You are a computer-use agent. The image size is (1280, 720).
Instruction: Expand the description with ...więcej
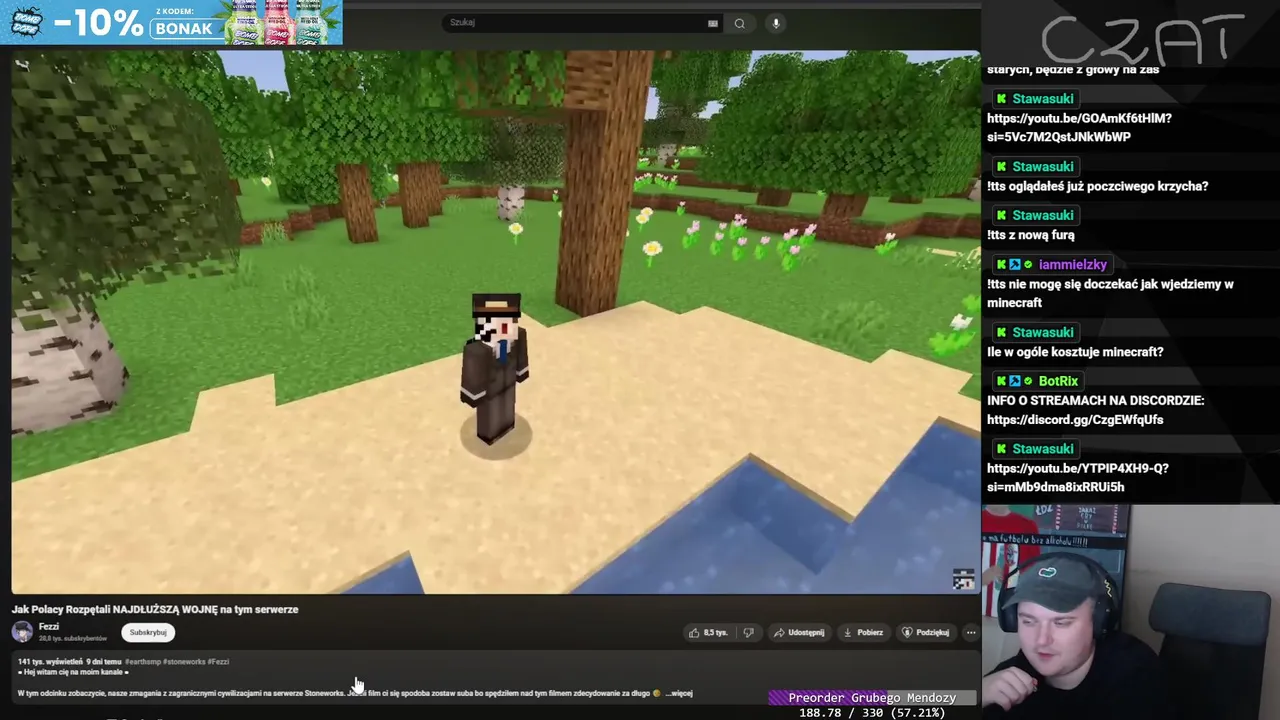pos(679,693)
